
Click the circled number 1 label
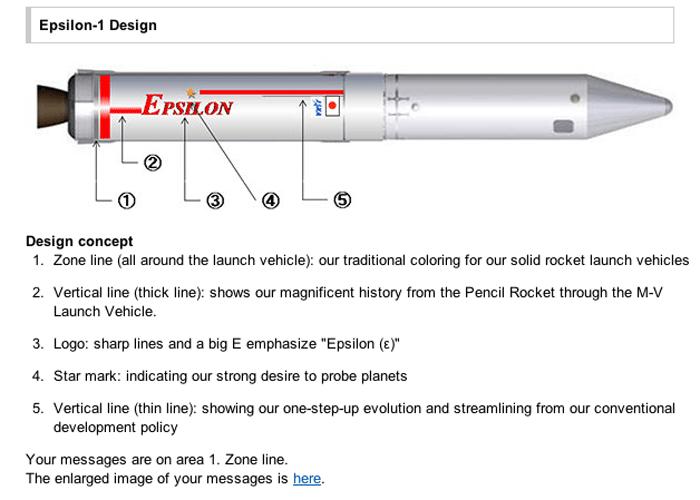pos(126,200)
